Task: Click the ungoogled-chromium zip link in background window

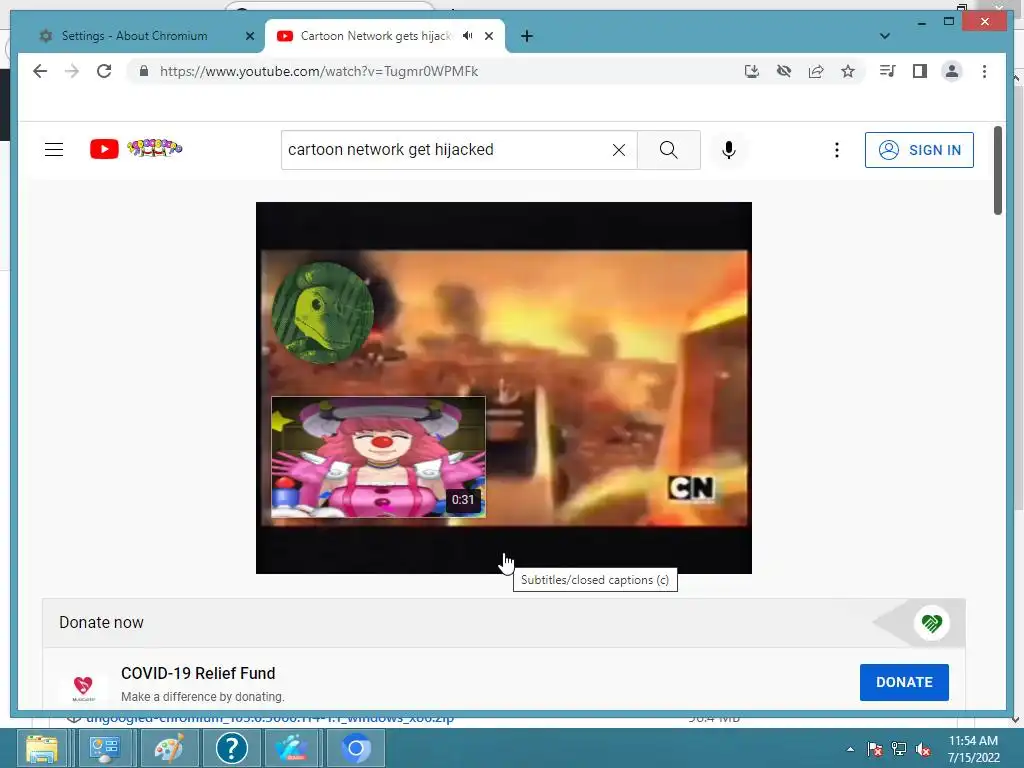Action: click(270, 718)
